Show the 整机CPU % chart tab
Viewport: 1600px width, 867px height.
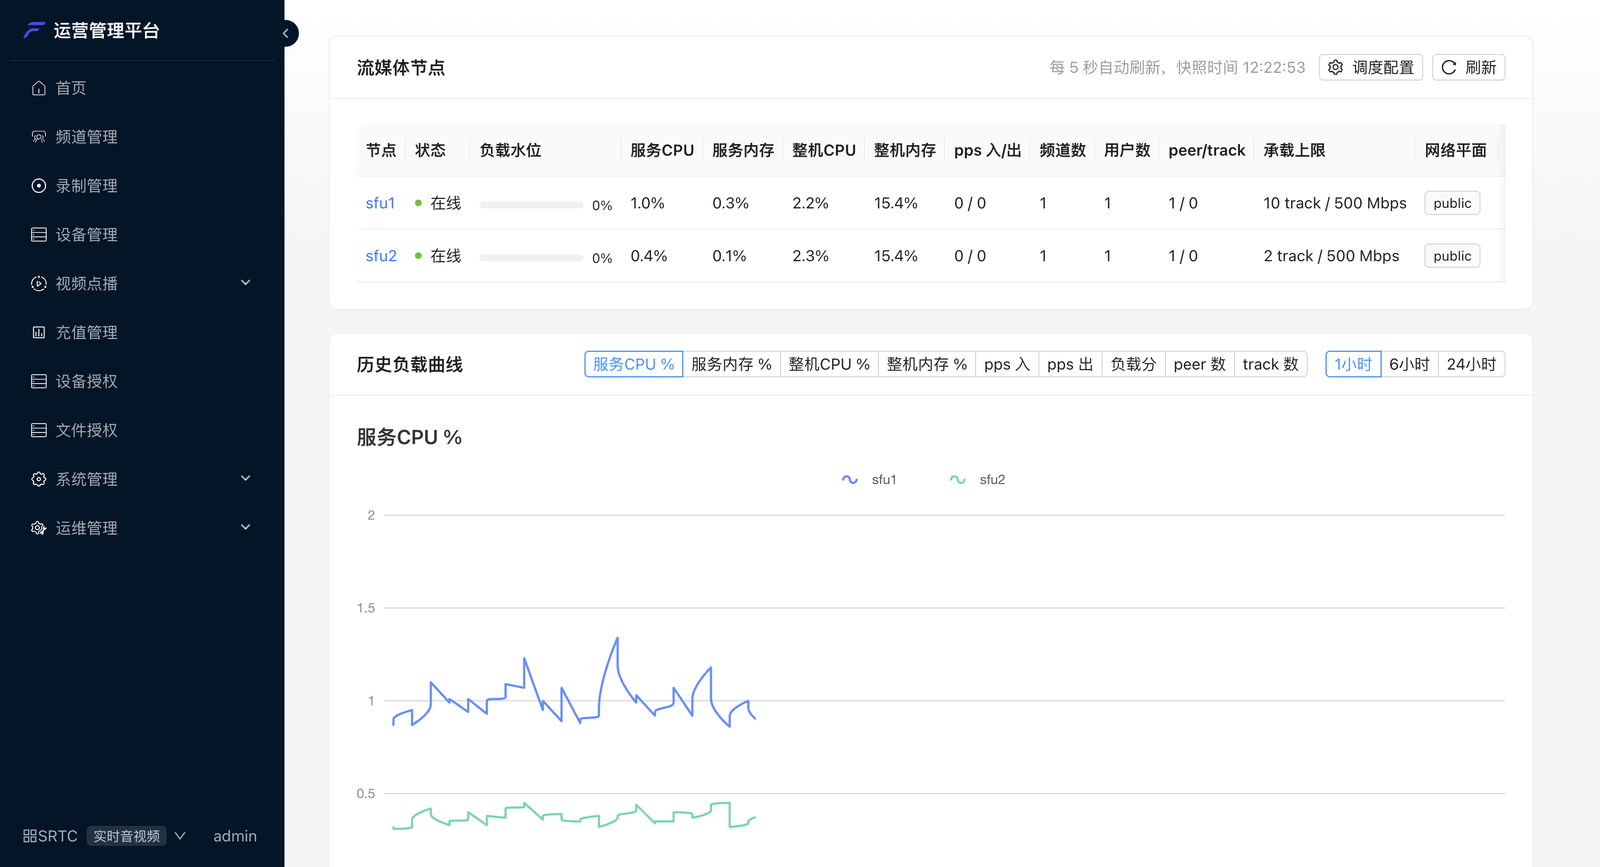point(829,364)
